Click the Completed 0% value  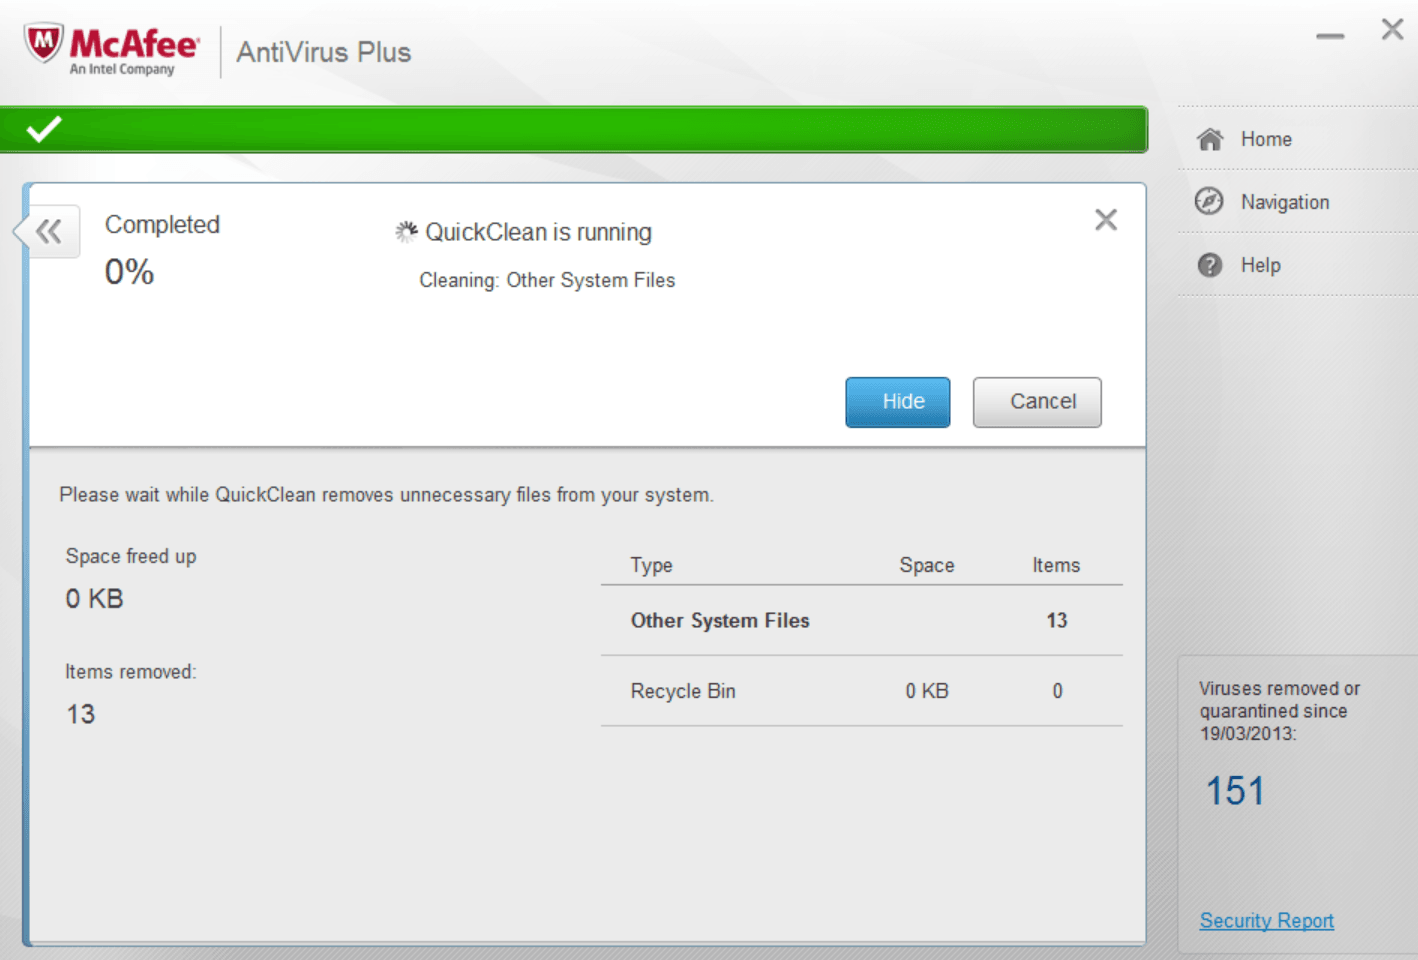pos(130,272)
